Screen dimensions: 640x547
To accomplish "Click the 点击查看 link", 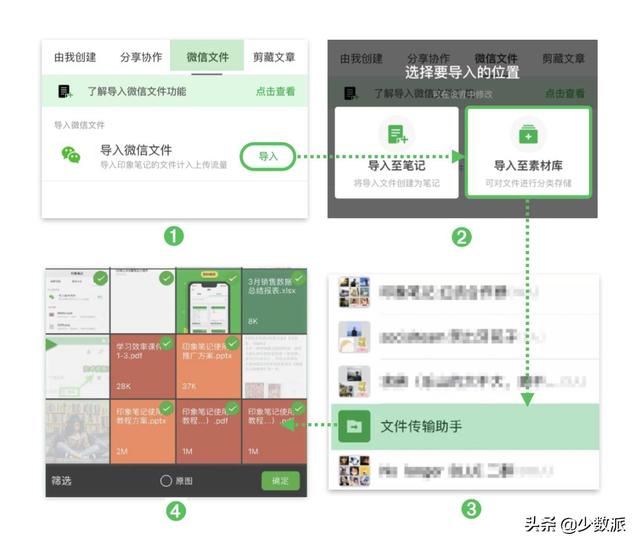I will pyautogui.click(x=276, y=91).
